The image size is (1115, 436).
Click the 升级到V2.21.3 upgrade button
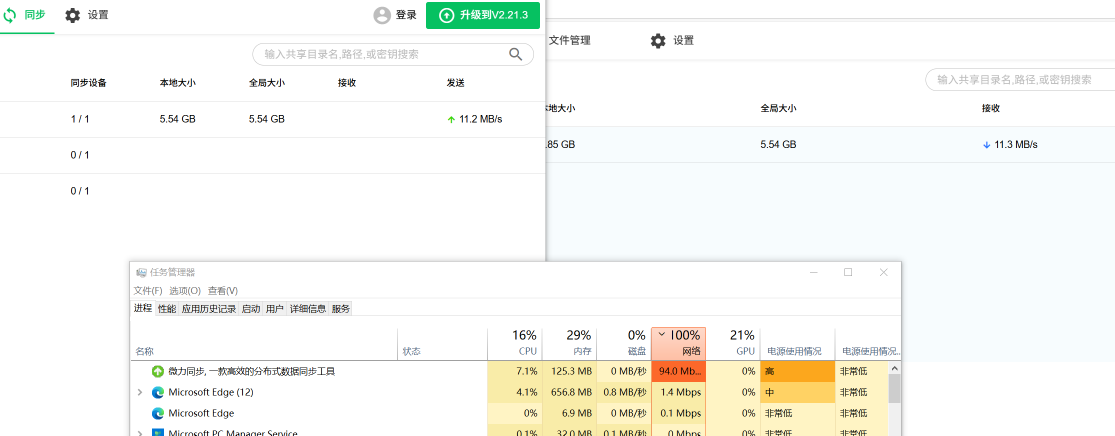tap(483, 15)
